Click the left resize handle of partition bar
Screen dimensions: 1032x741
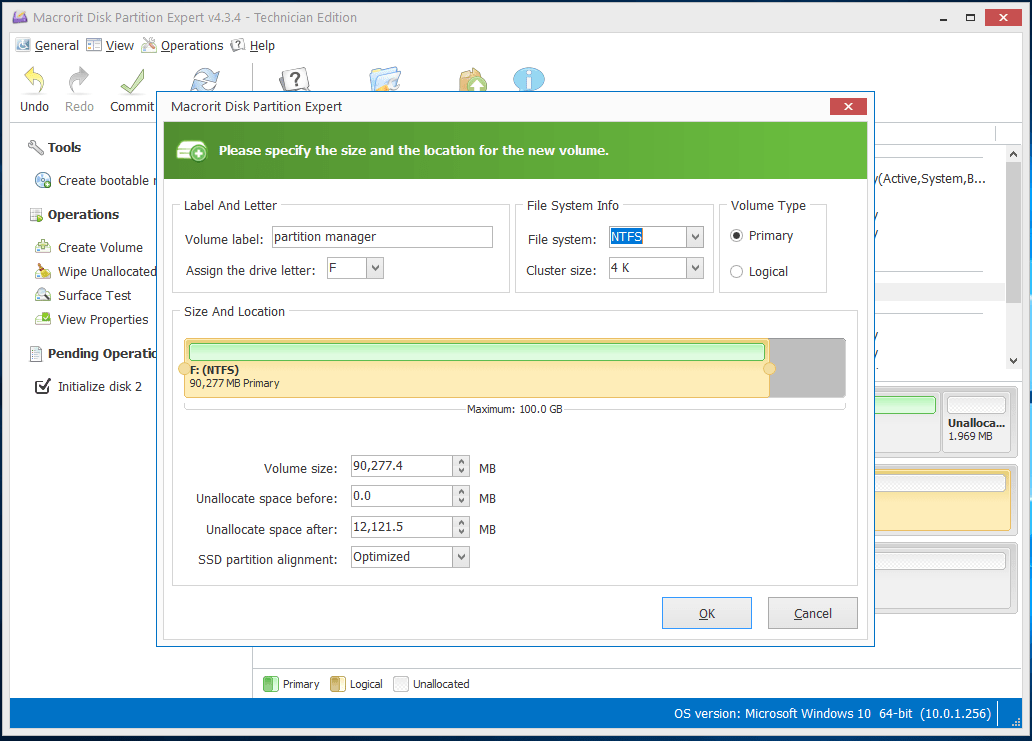(x=184, y=369)
